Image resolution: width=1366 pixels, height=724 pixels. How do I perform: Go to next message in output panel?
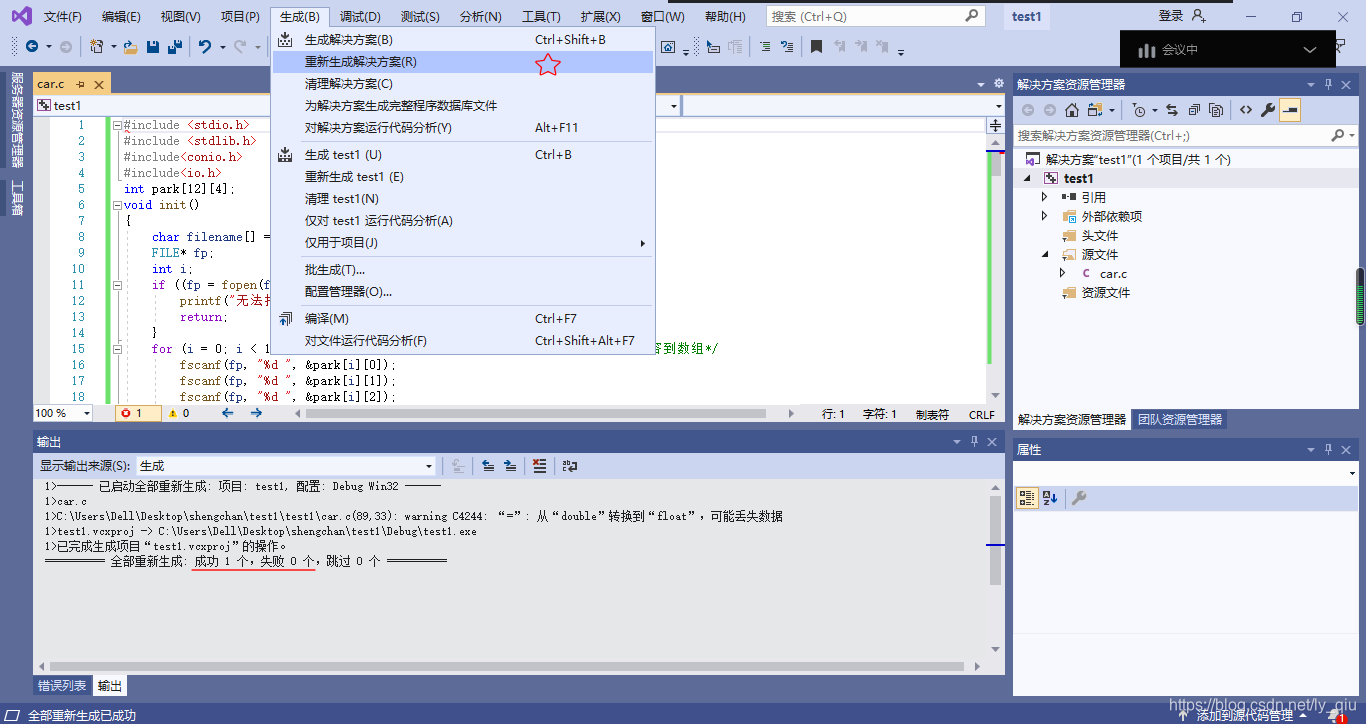[510, 465]
